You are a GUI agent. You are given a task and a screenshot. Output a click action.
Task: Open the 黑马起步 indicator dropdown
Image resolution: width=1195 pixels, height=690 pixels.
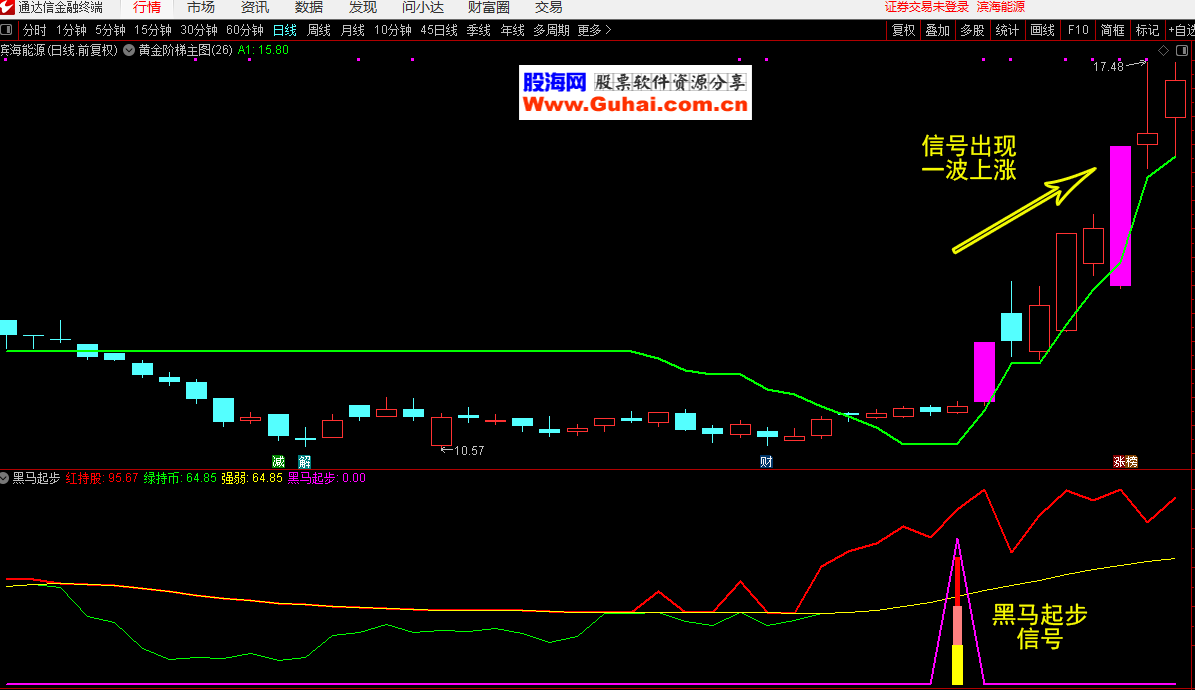pos(5,478)
